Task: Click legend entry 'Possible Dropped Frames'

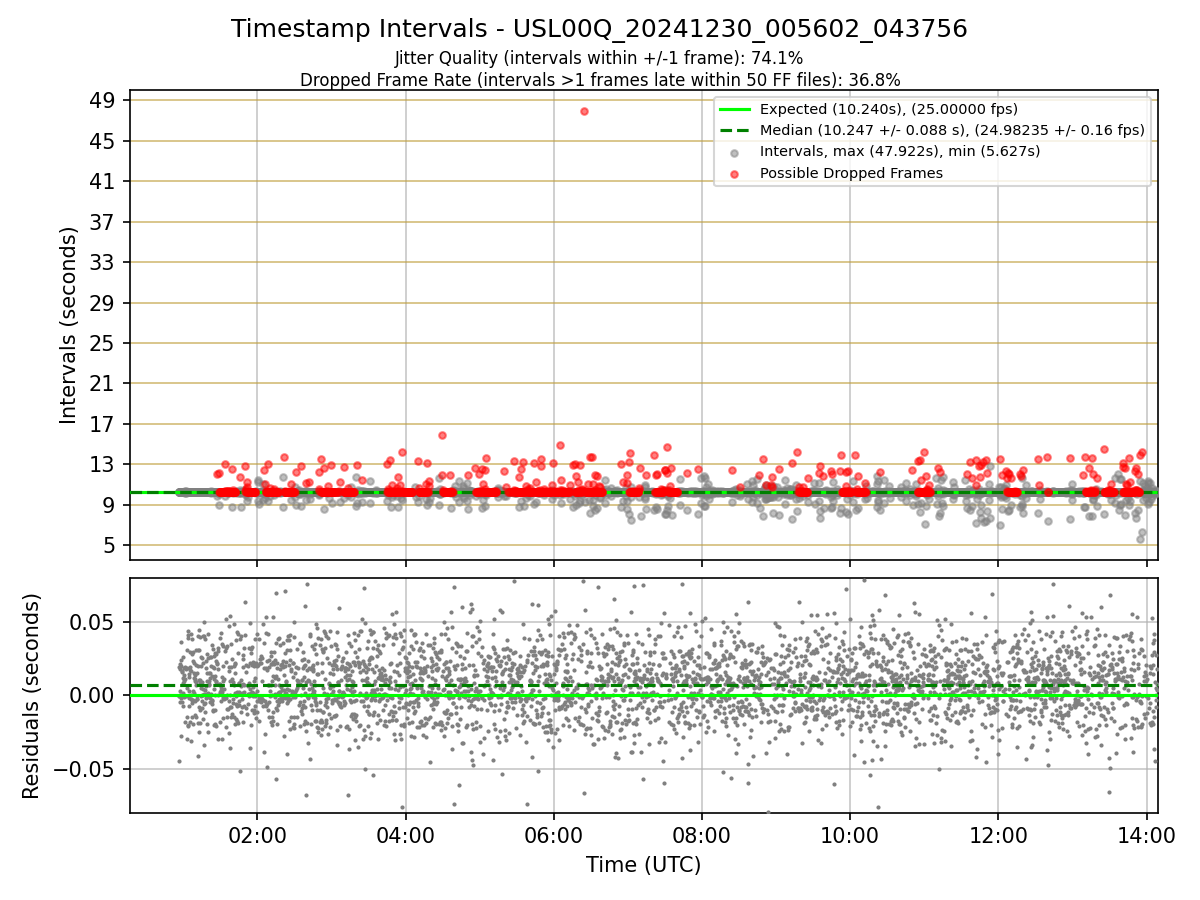Action: point(851,173)
